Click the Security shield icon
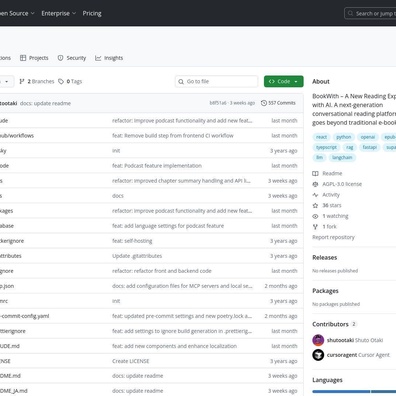 point(60,58)
